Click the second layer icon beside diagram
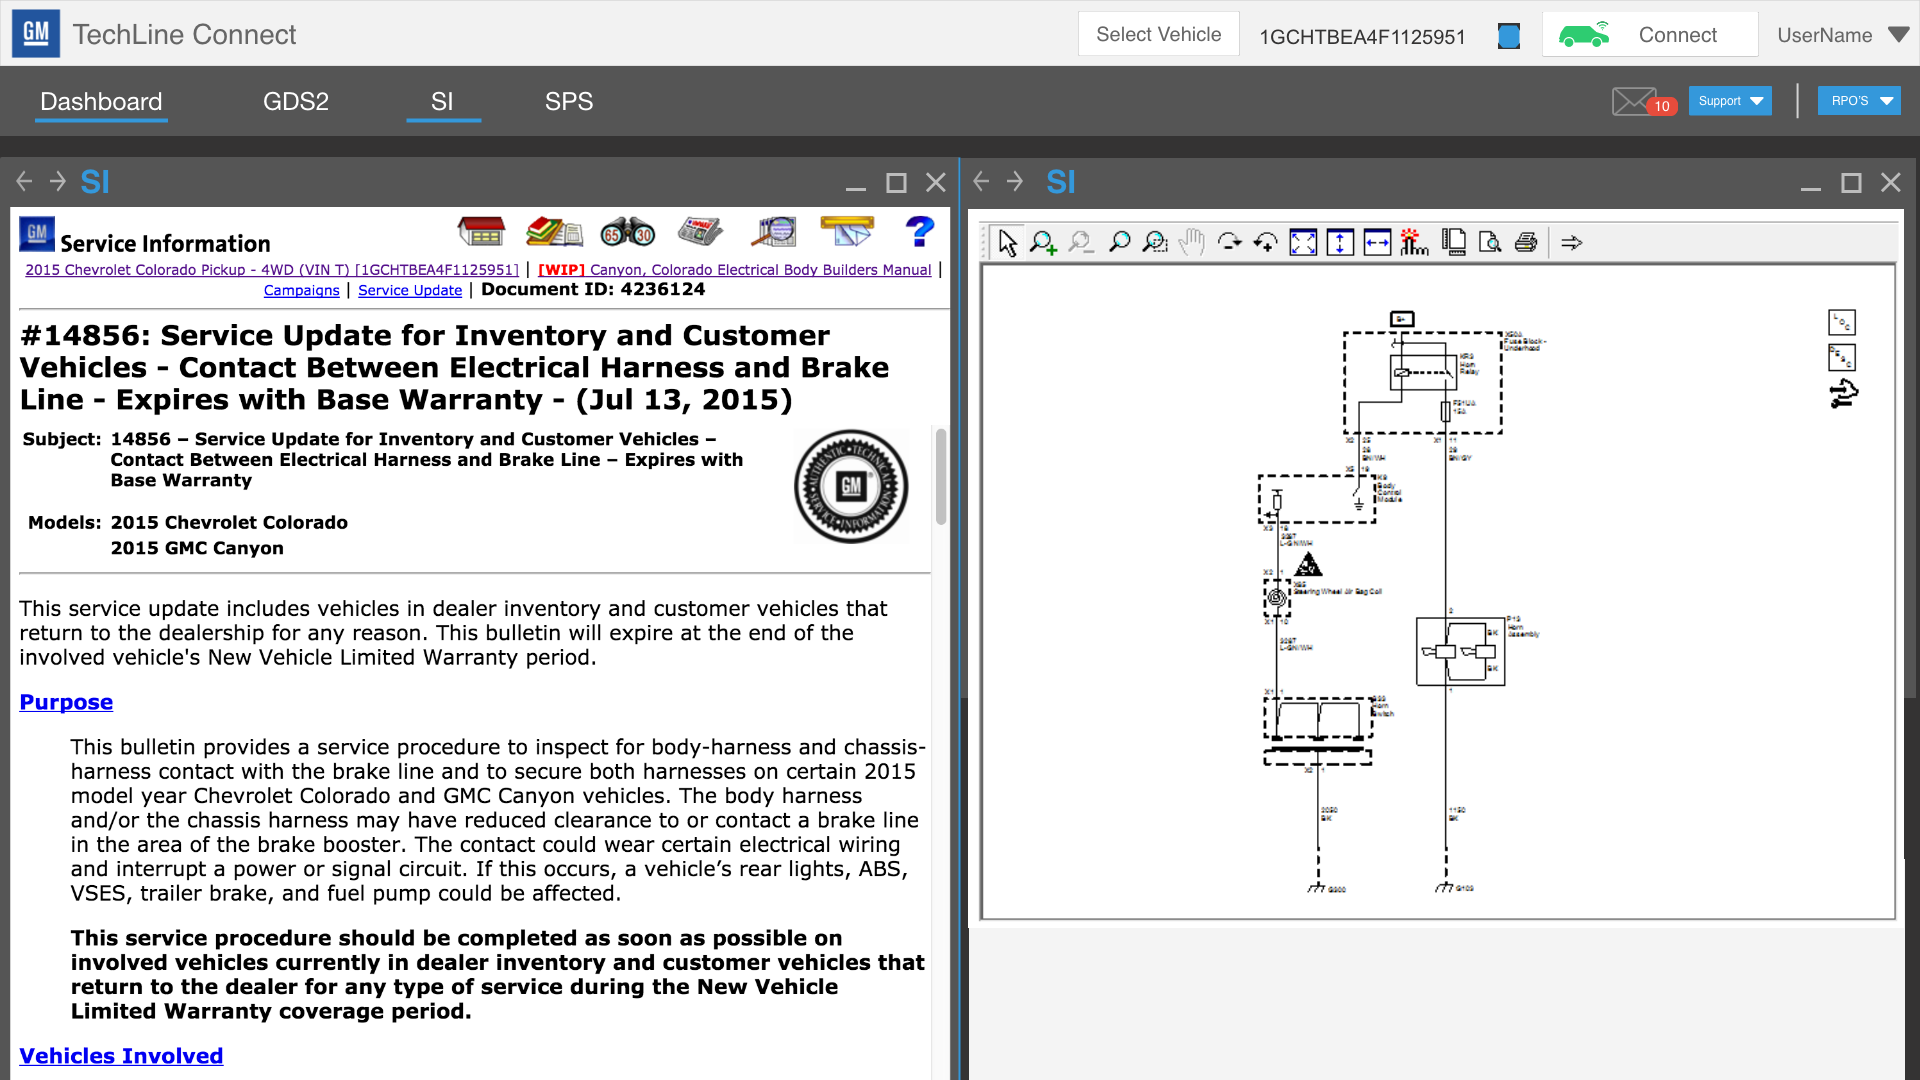This screenshot has height=1080, width=1920. click(1842, 357)
